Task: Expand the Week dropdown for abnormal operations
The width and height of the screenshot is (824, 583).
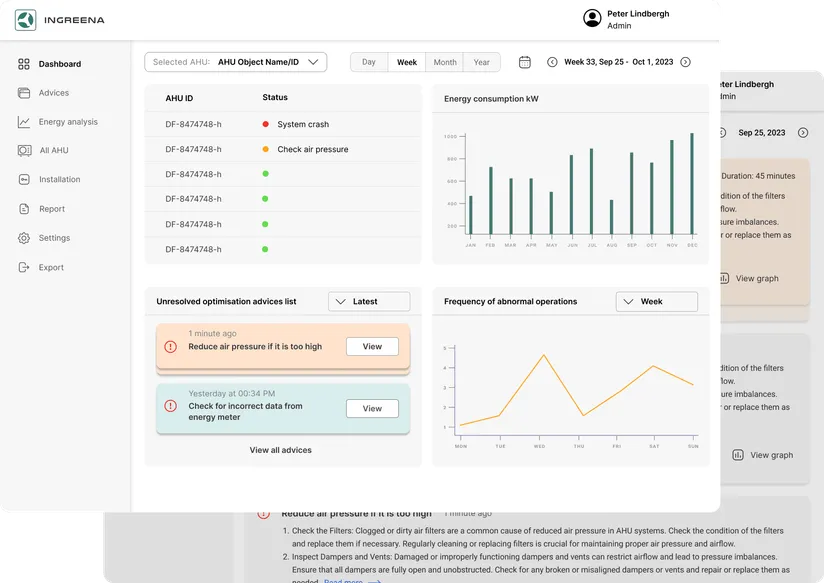Action: (x=656, y=301)
